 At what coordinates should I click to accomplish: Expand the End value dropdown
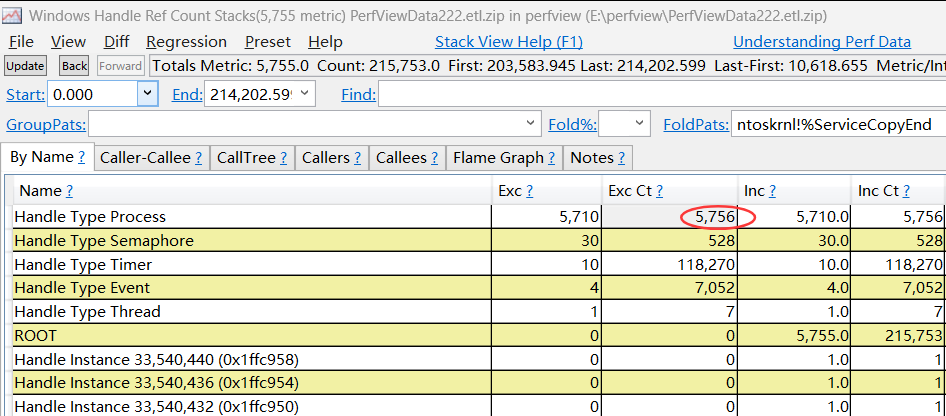coord(303,94)
